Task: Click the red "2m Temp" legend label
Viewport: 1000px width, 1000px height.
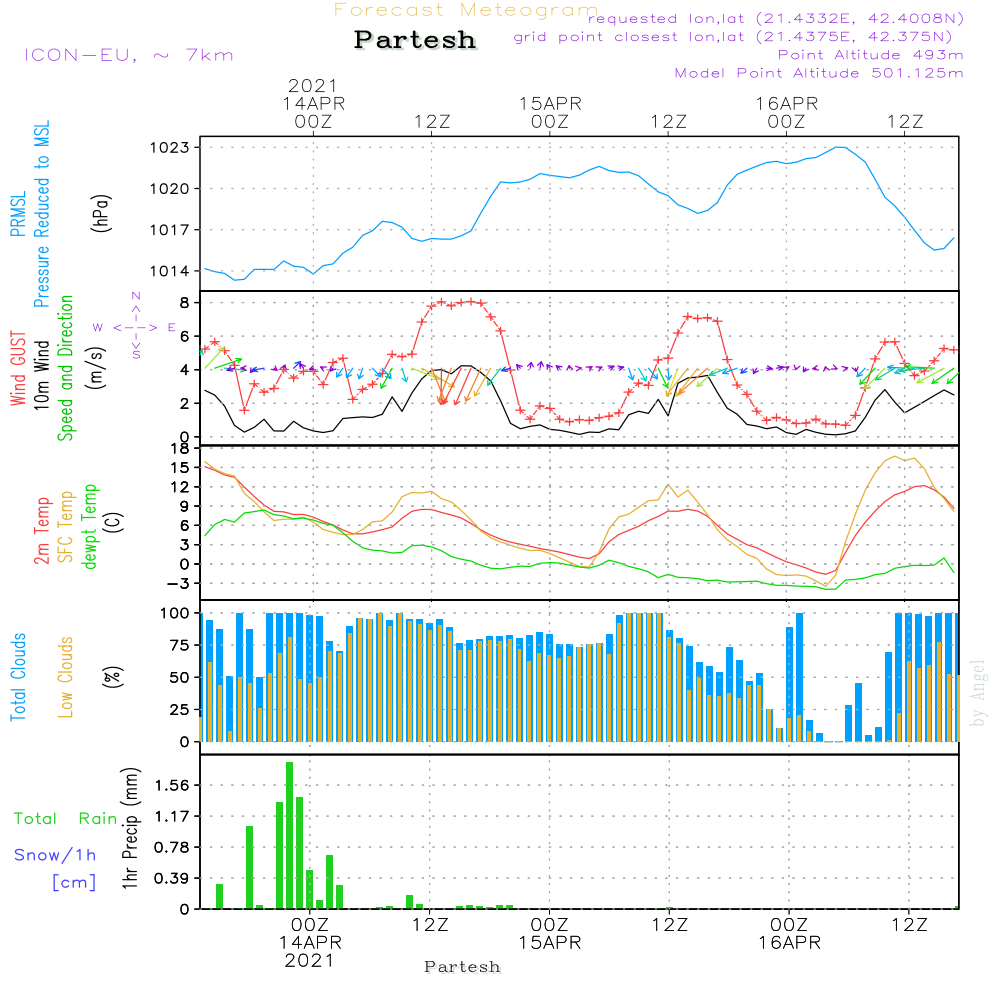Action: pyautogui.click(x=41, y=531)
